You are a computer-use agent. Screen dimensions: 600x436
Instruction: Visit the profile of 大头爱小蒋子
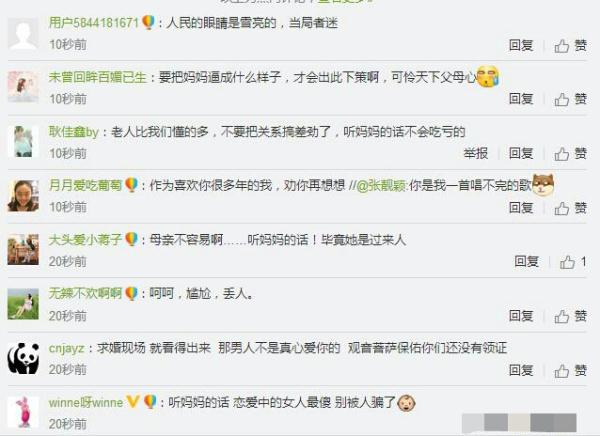coord(85,240)
